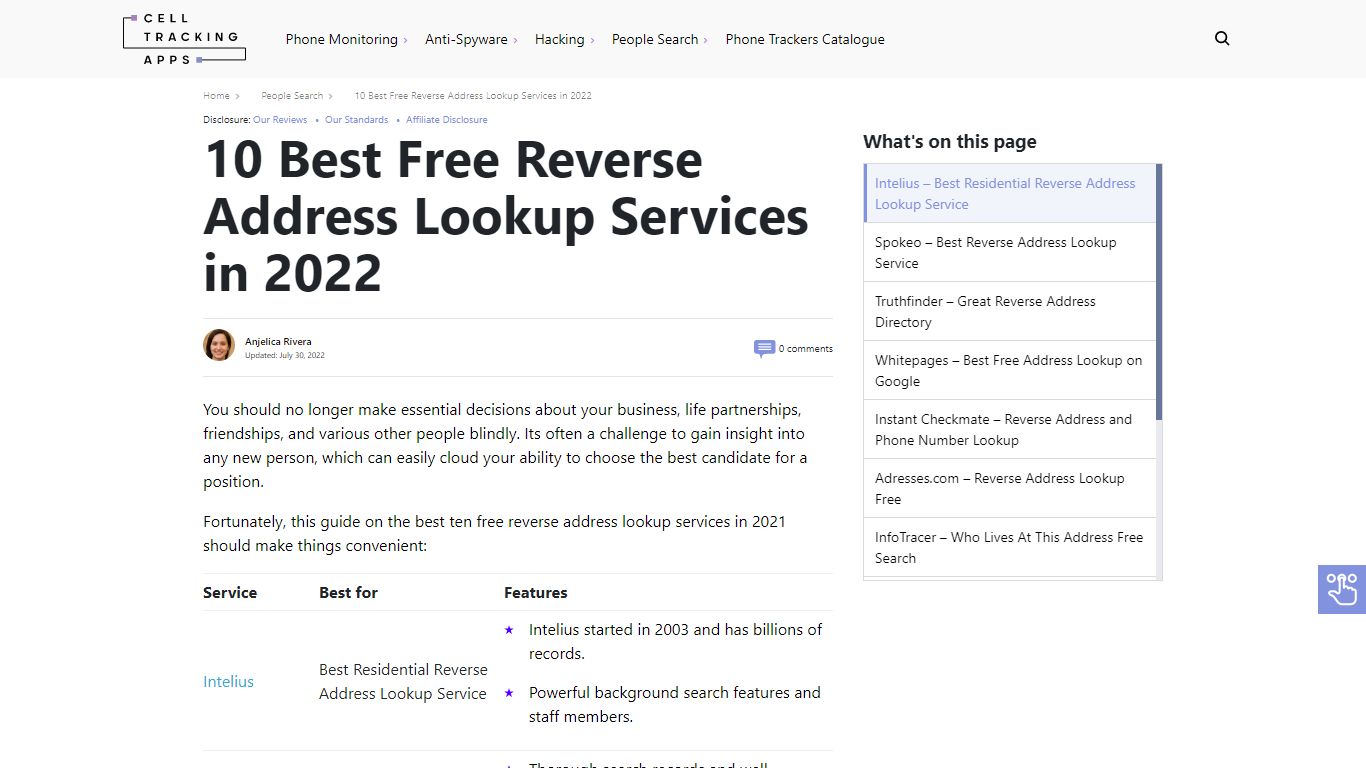The image size is (1366, 768).
Task: Open Our Reviews disclosure link
Action: coord(280,120)
